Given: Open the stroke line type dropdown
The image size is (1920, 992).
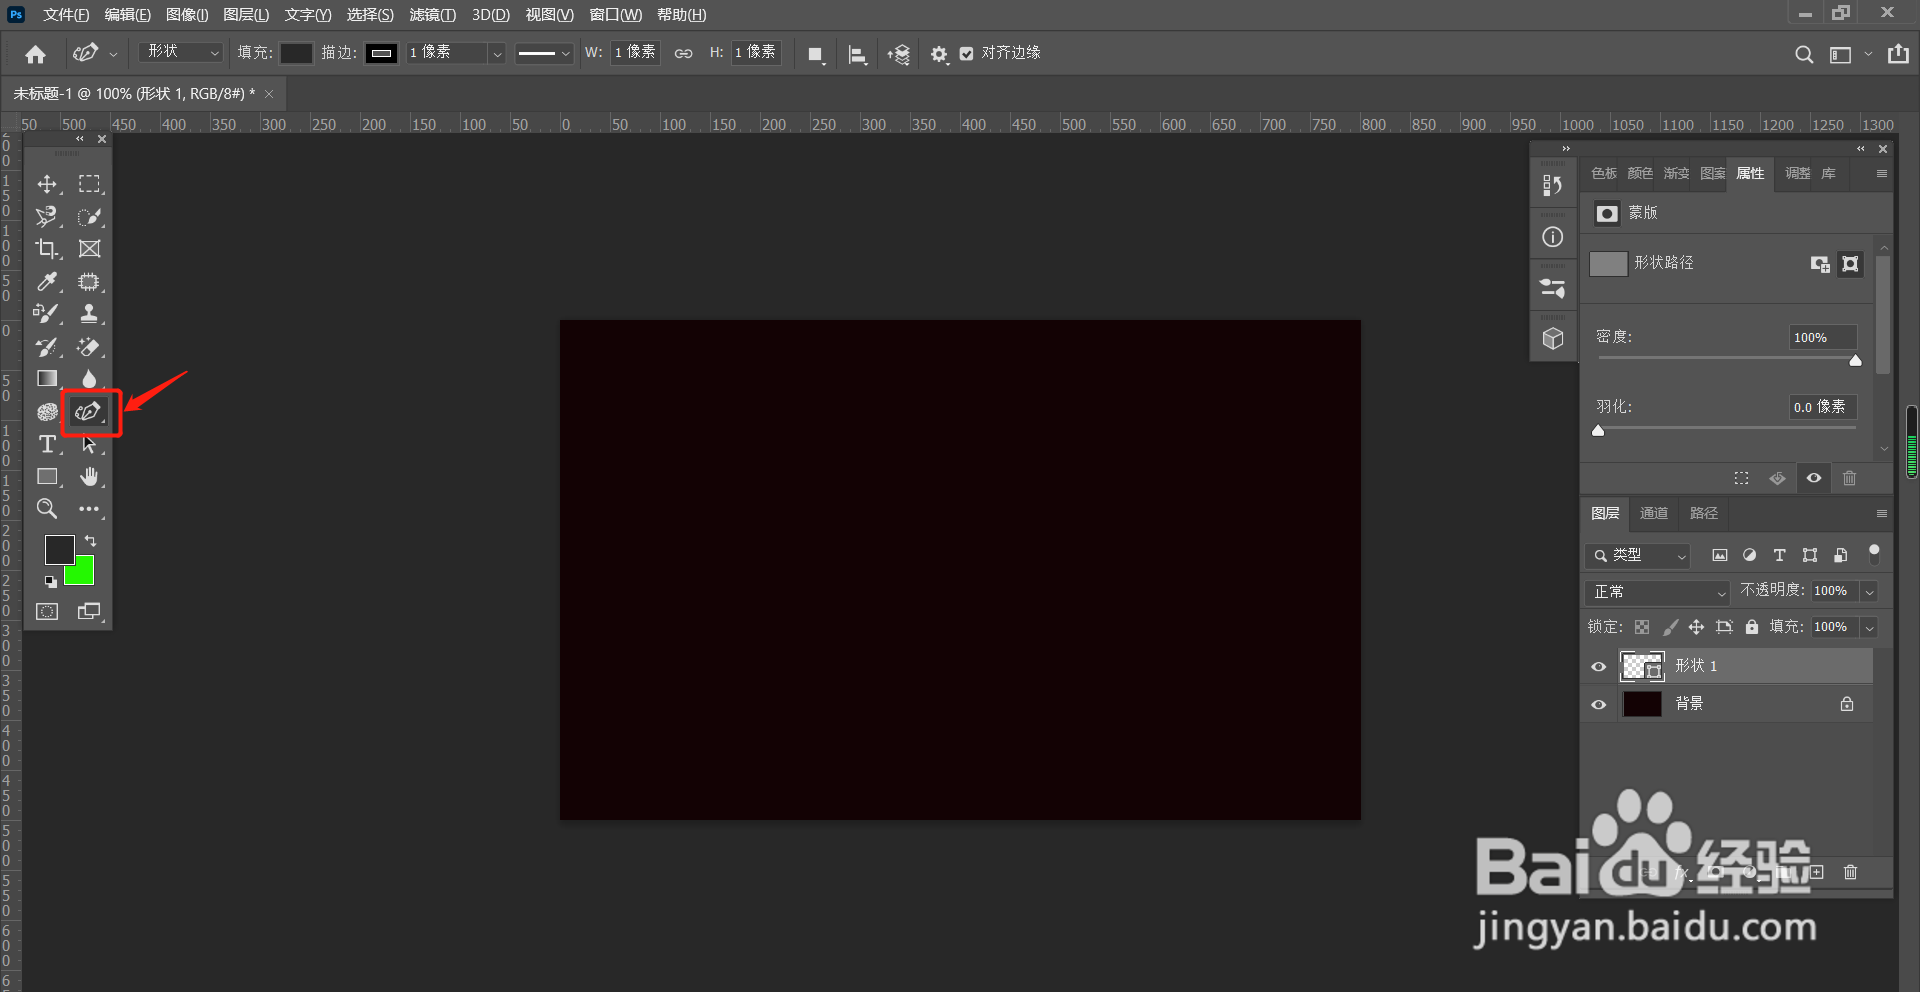Looking at the screenshot, I should click(x=544, y=54).
